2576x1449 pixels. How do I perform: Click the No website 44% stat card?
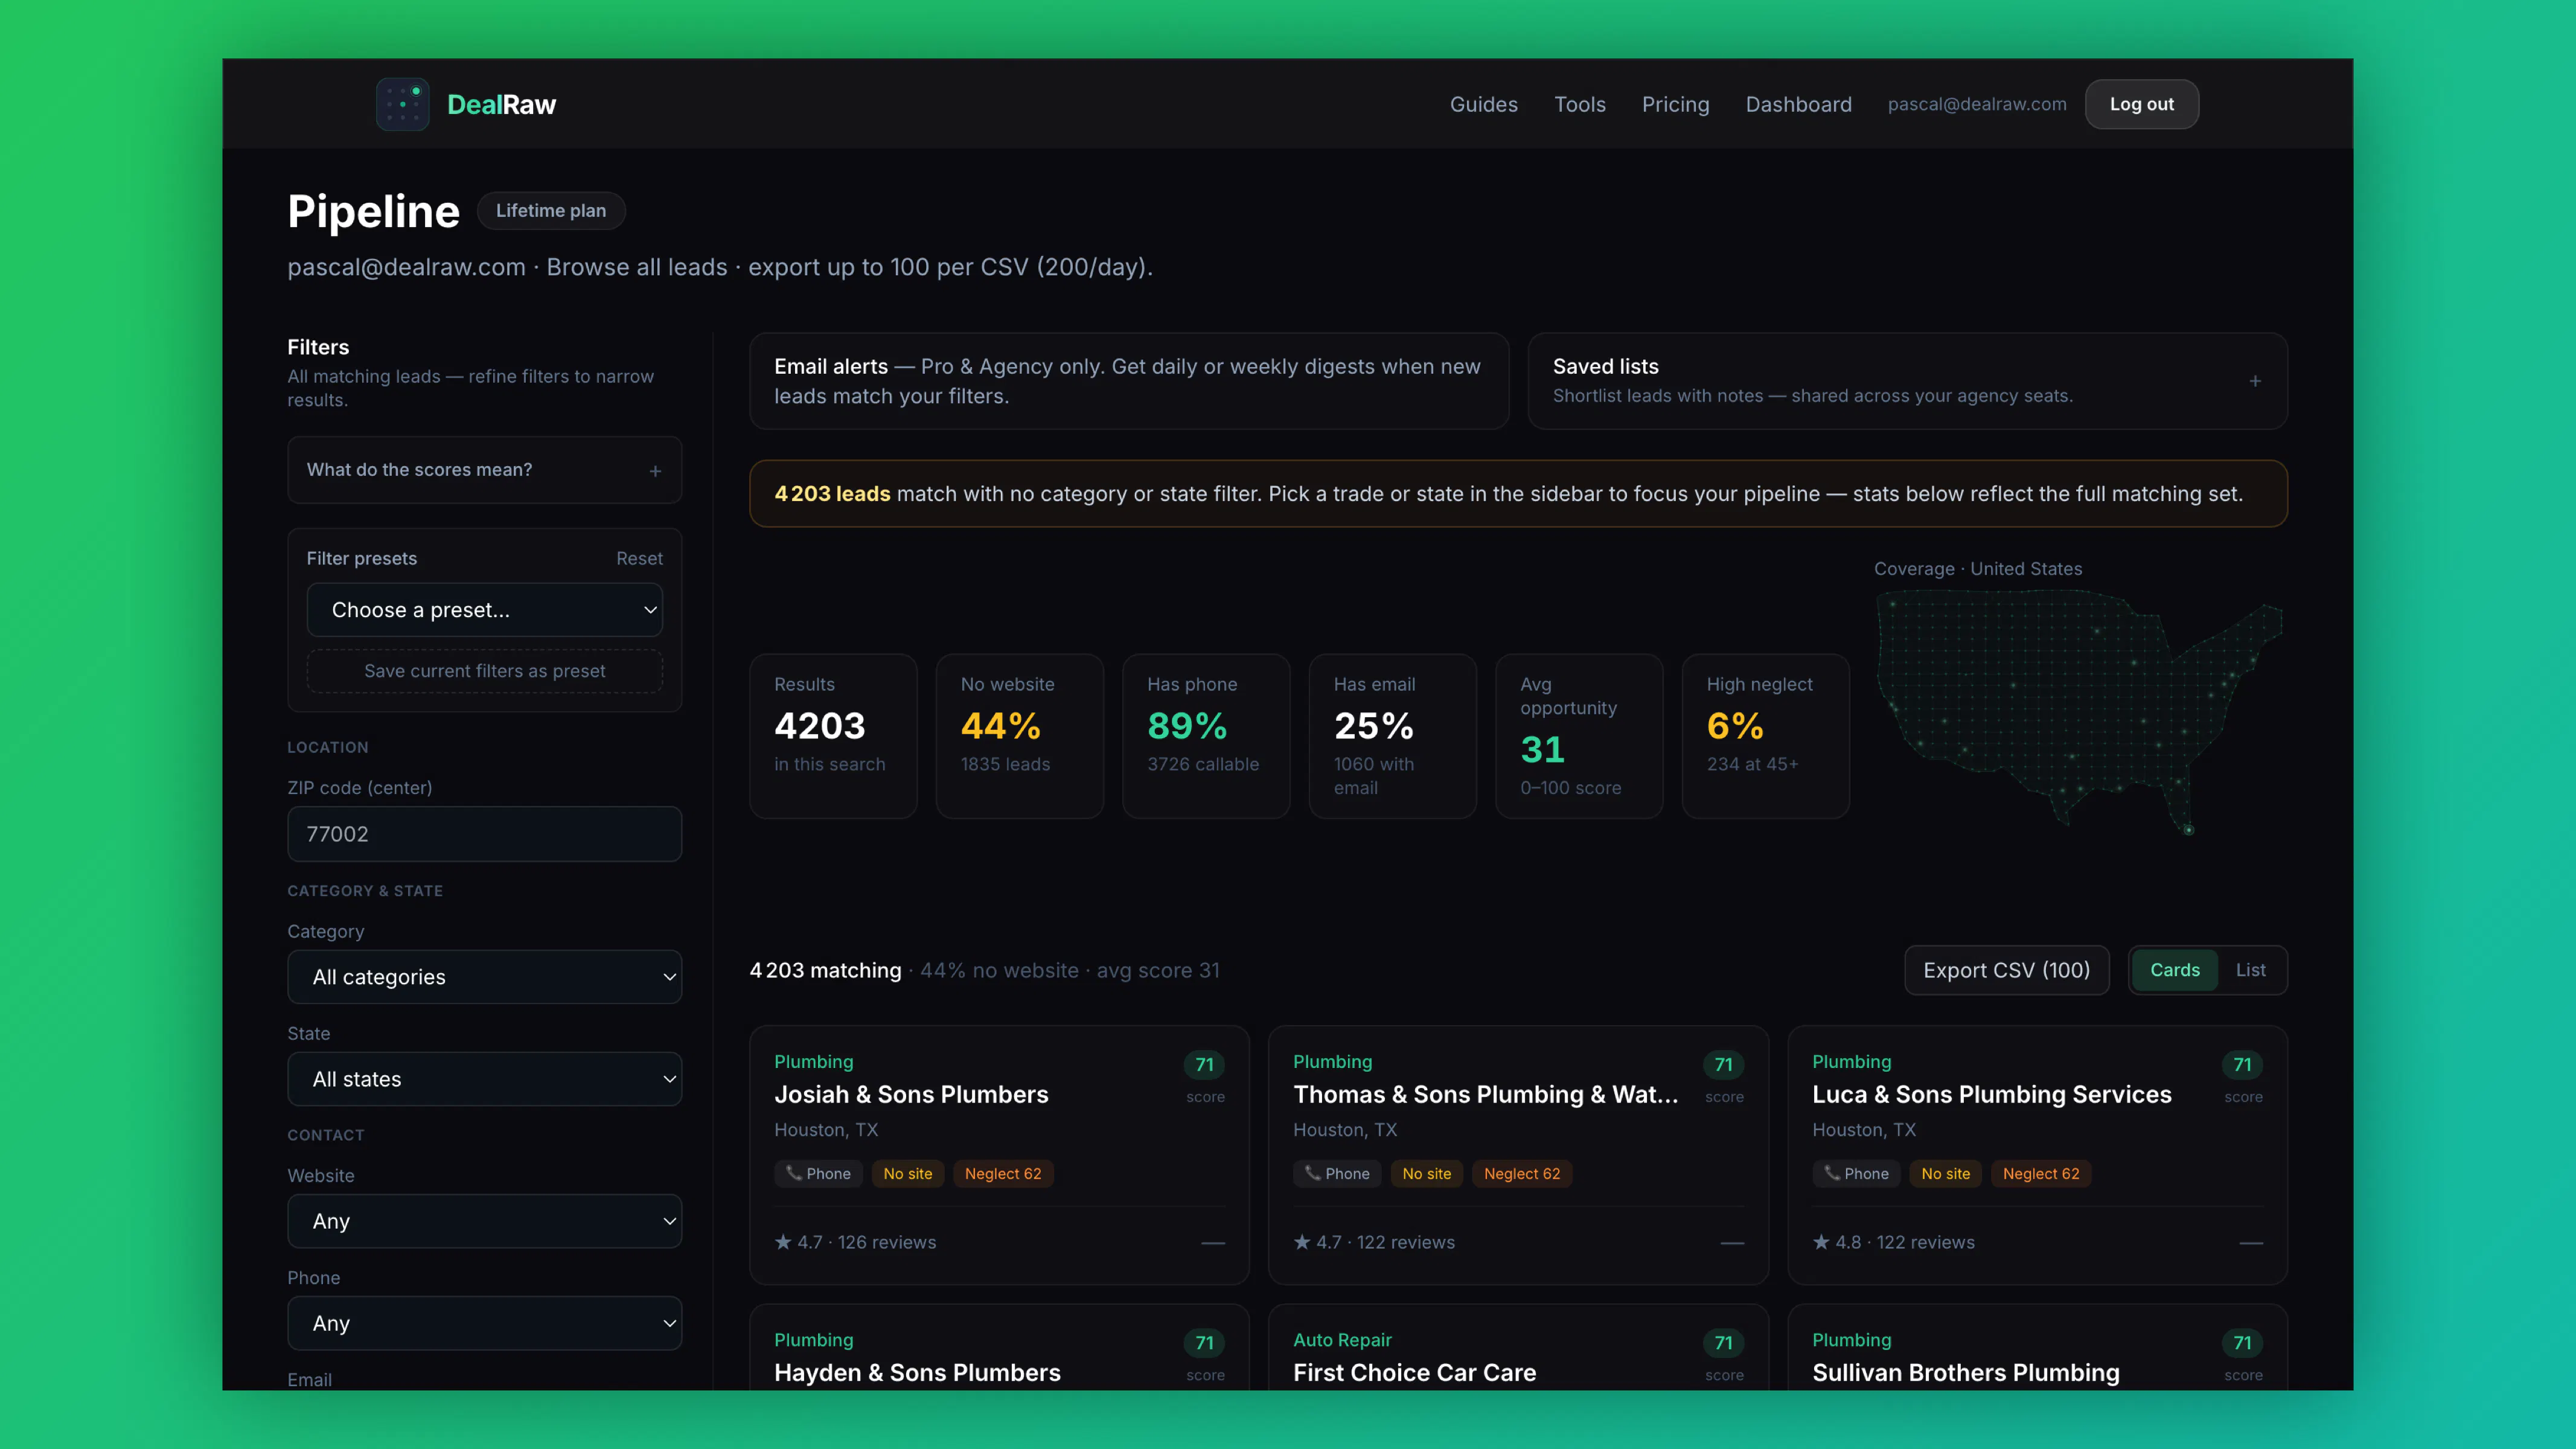point(1019,736)
